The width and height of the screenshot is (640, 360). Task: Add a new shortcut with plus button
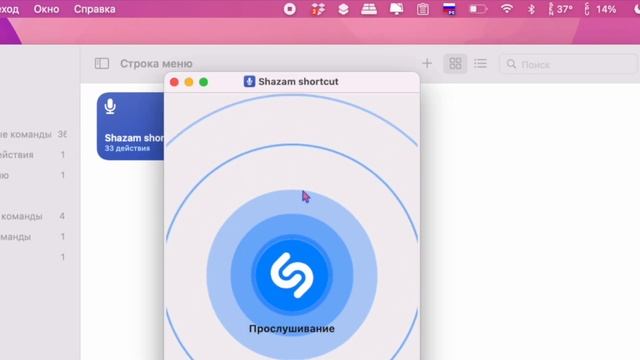[x=427, y=63]
